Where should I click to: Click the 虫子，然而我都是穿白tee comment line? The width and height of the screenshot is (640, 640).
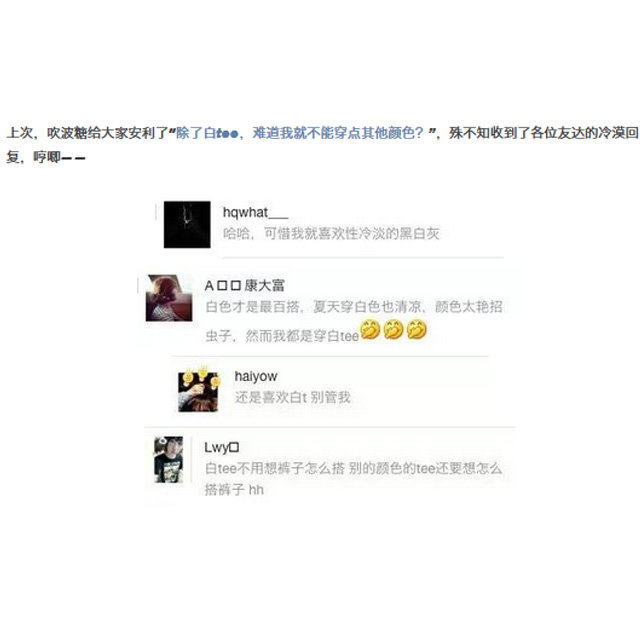282,336
